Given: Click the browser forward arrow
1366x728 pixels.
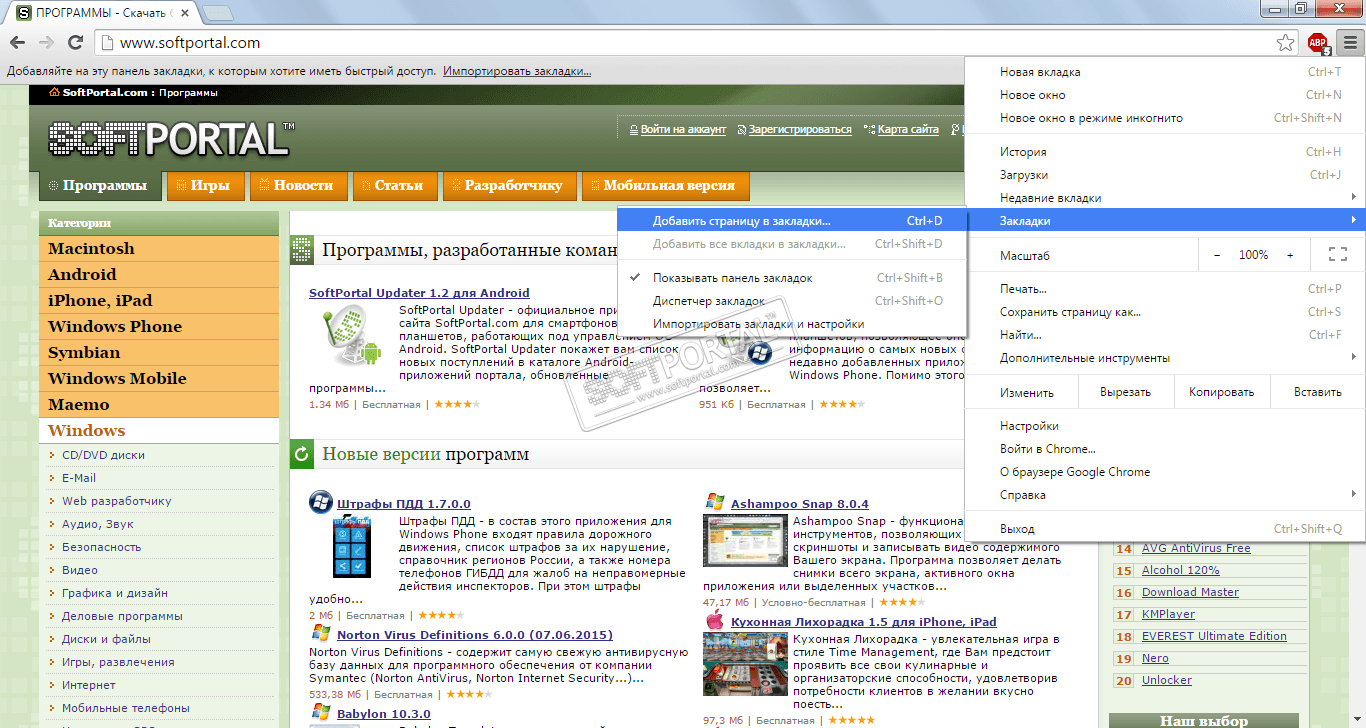Looking at the screenshot, I should pyautogui.click(x=46, y=43).
